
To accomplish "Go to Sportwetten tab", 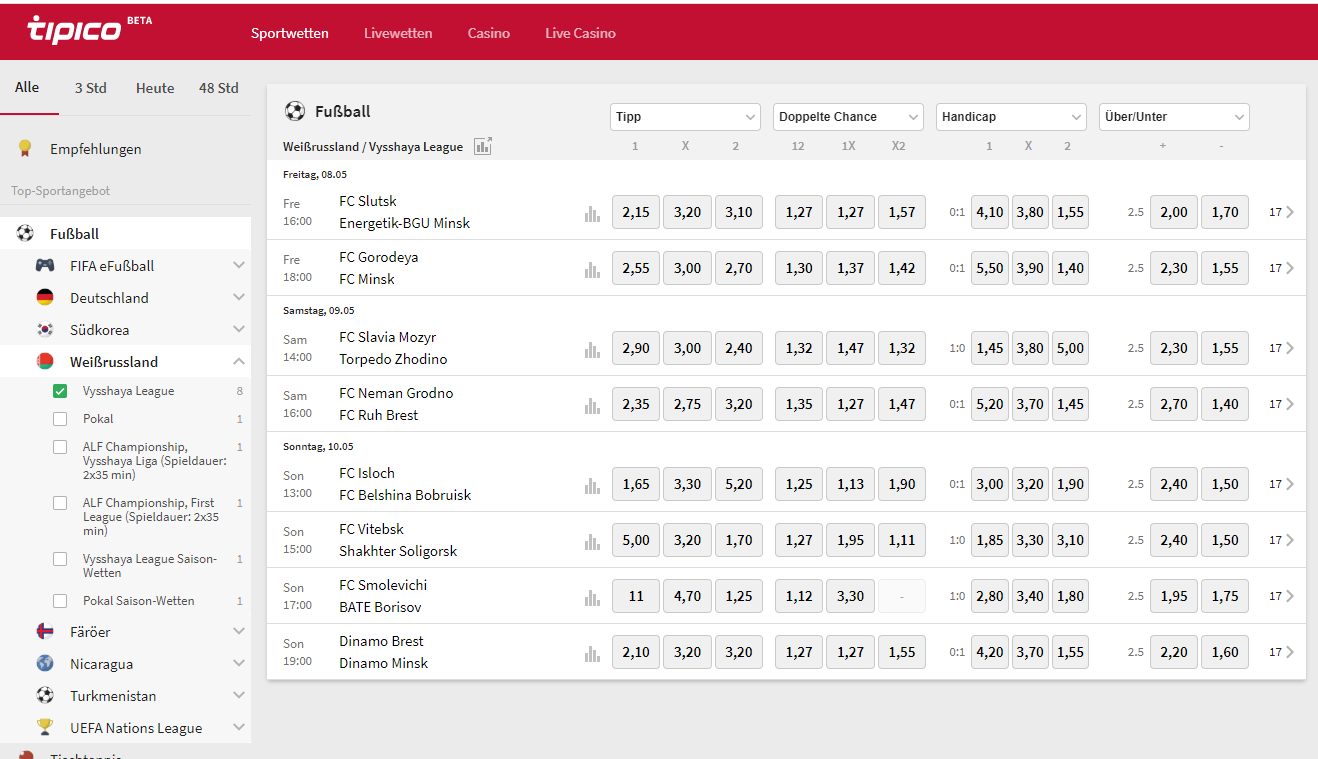I will tap(290, 33).
